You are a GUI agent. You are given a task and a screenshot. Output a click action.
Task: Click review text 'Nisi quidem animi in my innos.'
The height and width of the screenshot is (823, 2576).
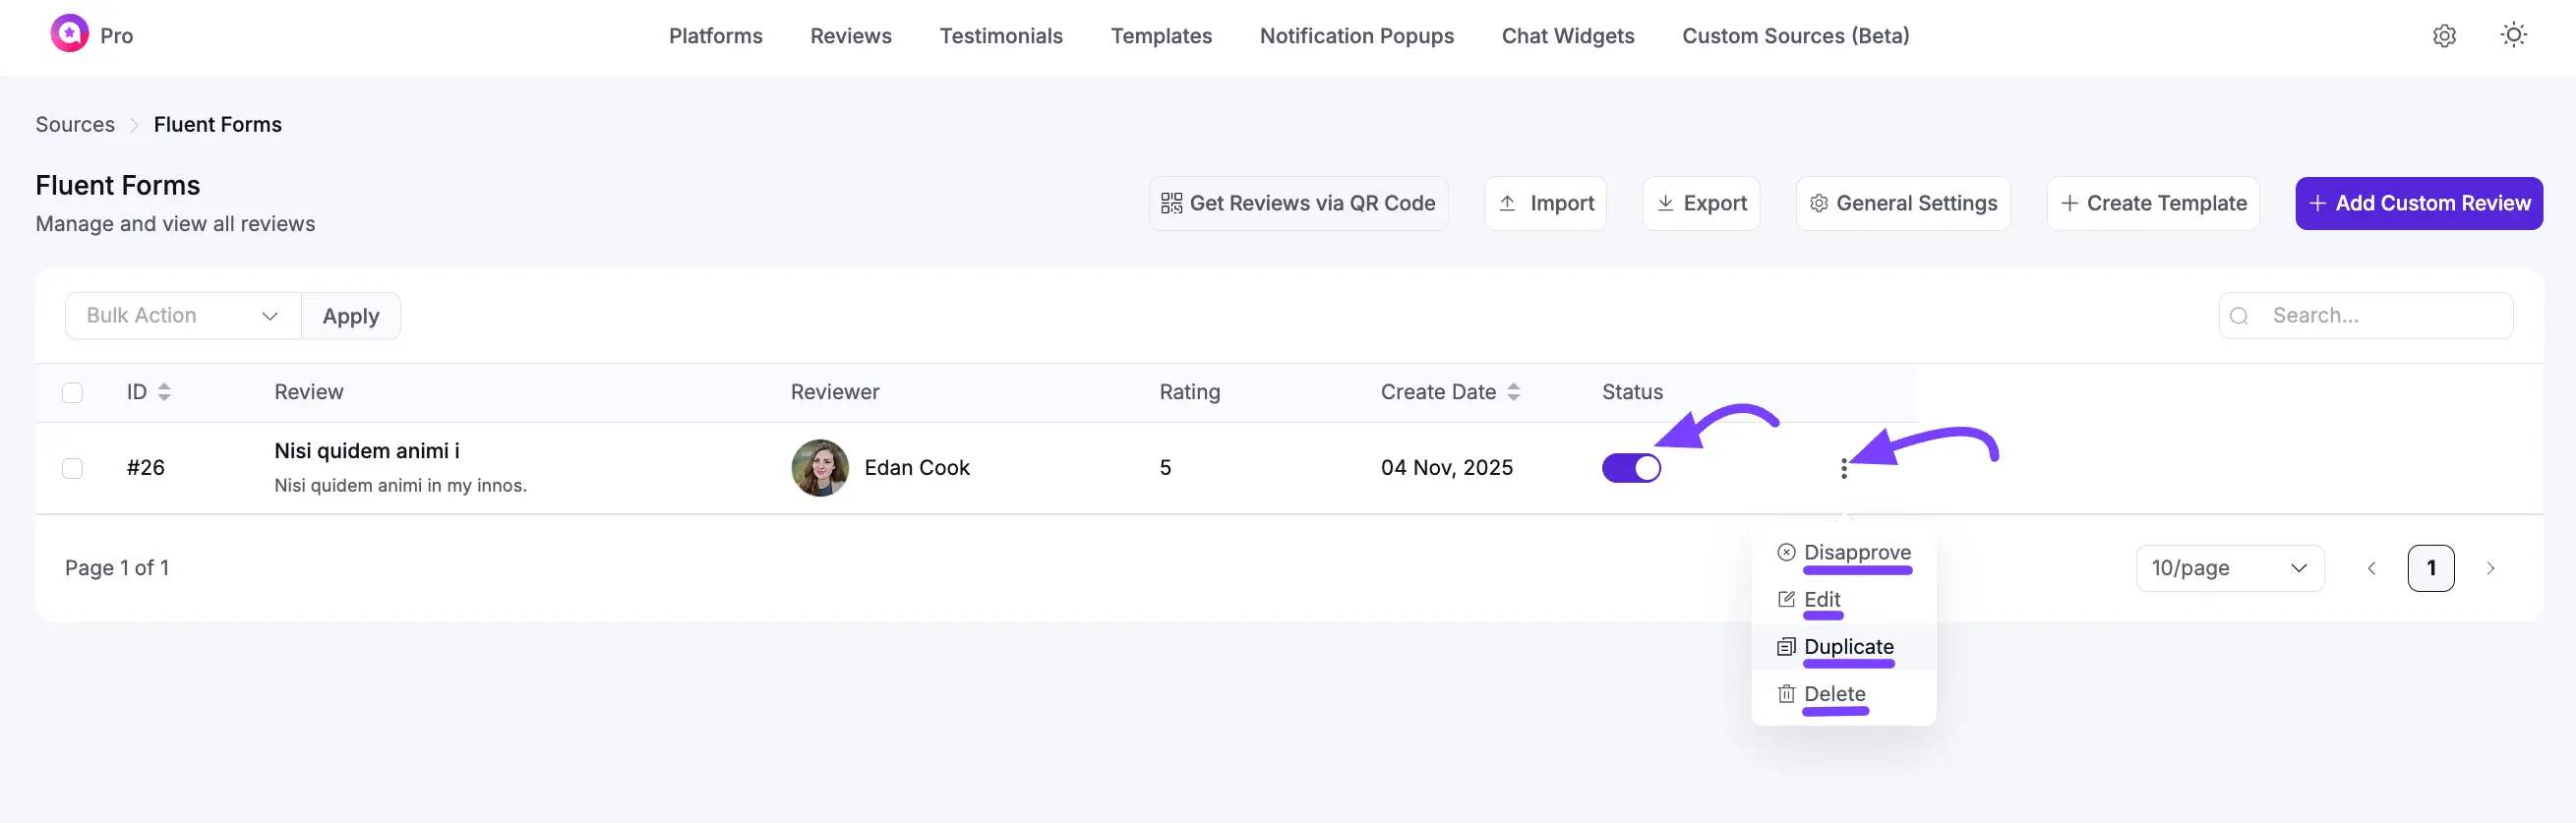(400, 486)
